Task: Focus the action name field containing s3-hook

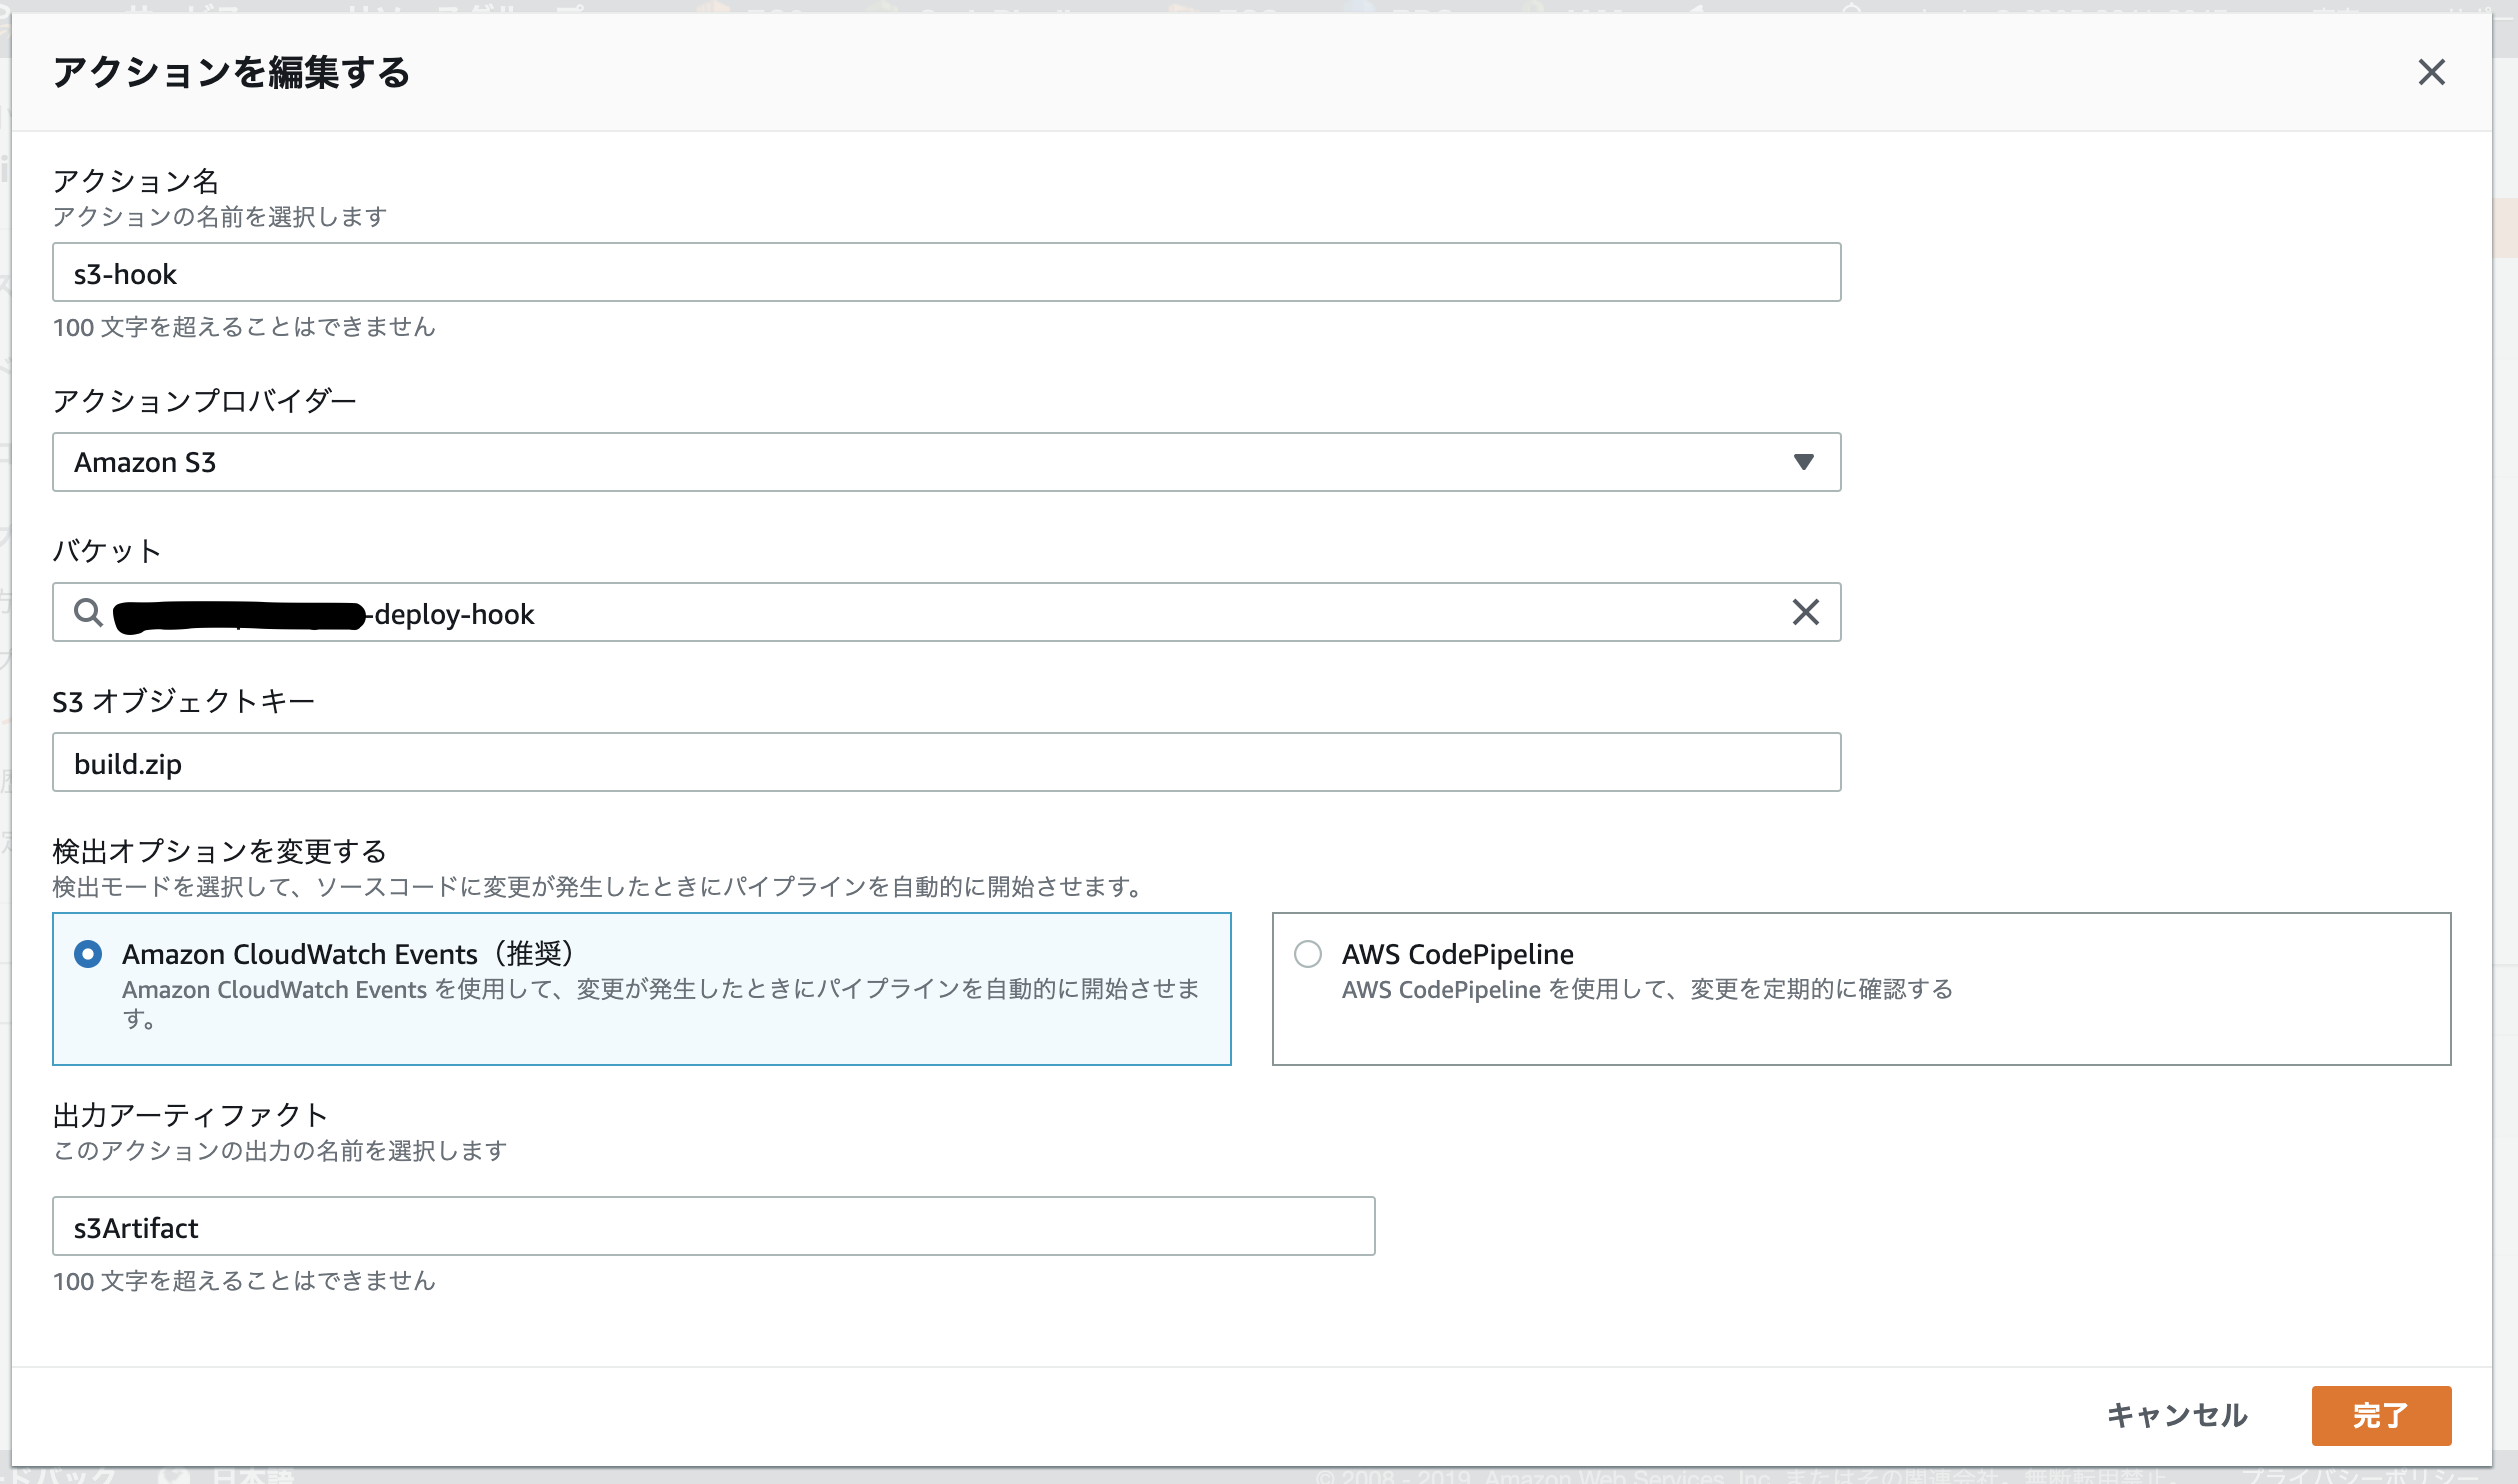Action: pyautogui.click(x=945, y=273)
